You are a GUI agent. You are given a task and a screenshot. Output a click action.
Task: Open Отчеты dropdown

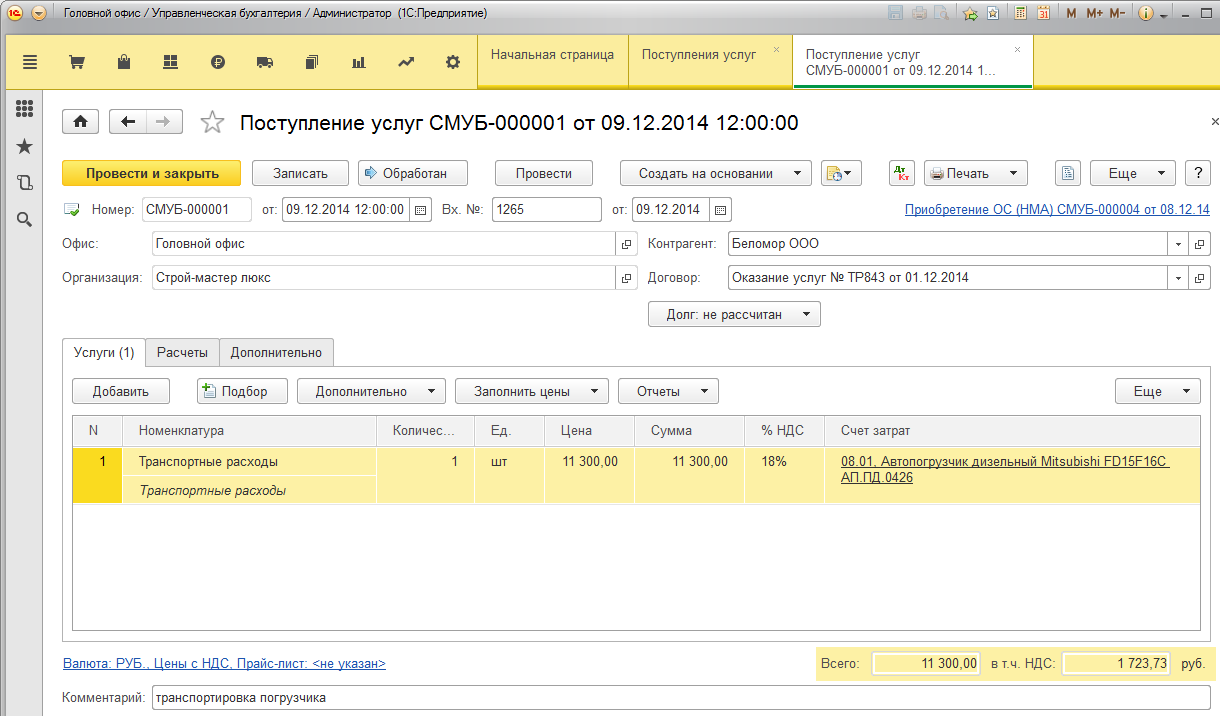pos(668,391)
